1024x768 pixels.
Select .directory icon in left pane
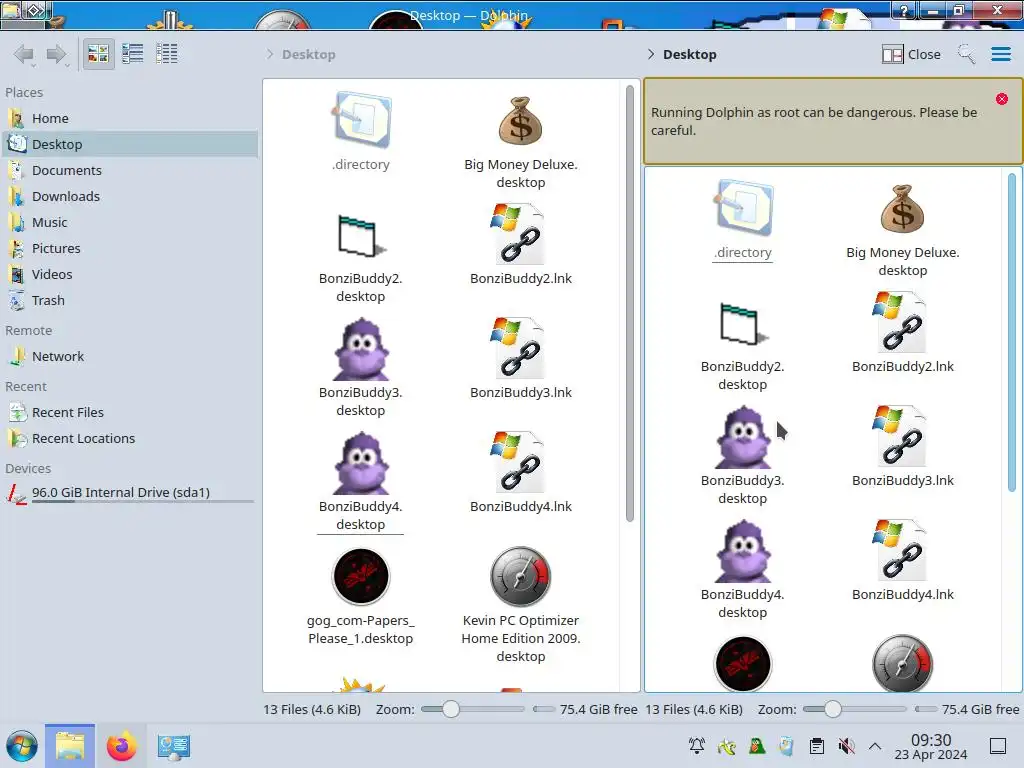(361, 120)
